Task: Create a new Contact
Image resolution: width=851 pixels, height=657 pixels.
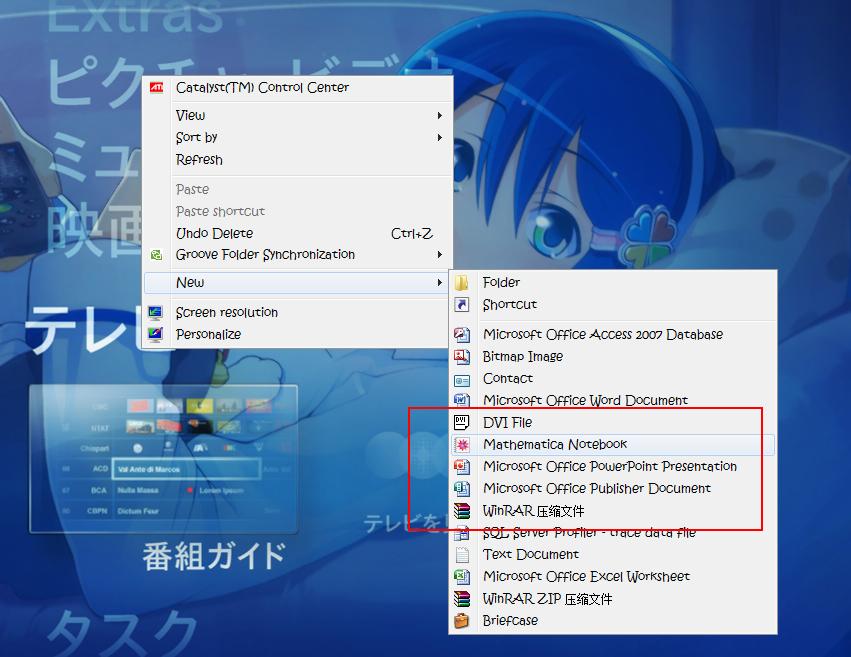Action: [x=613, y=378]
